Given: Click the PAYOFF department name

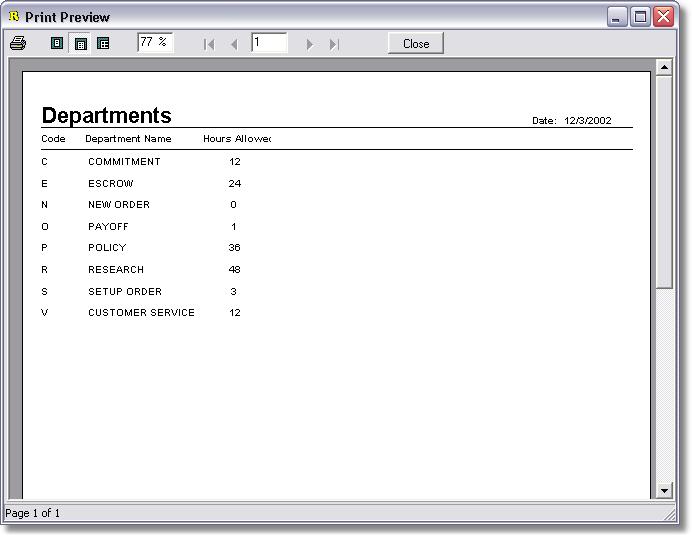Looking at the screenshot, I should pyautogui.click(x=108, y=227).
